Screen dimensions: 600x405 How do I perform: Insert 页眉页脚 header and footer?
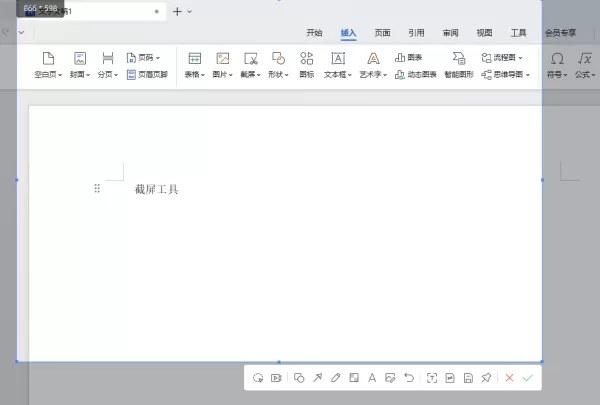tap(147, 74)
